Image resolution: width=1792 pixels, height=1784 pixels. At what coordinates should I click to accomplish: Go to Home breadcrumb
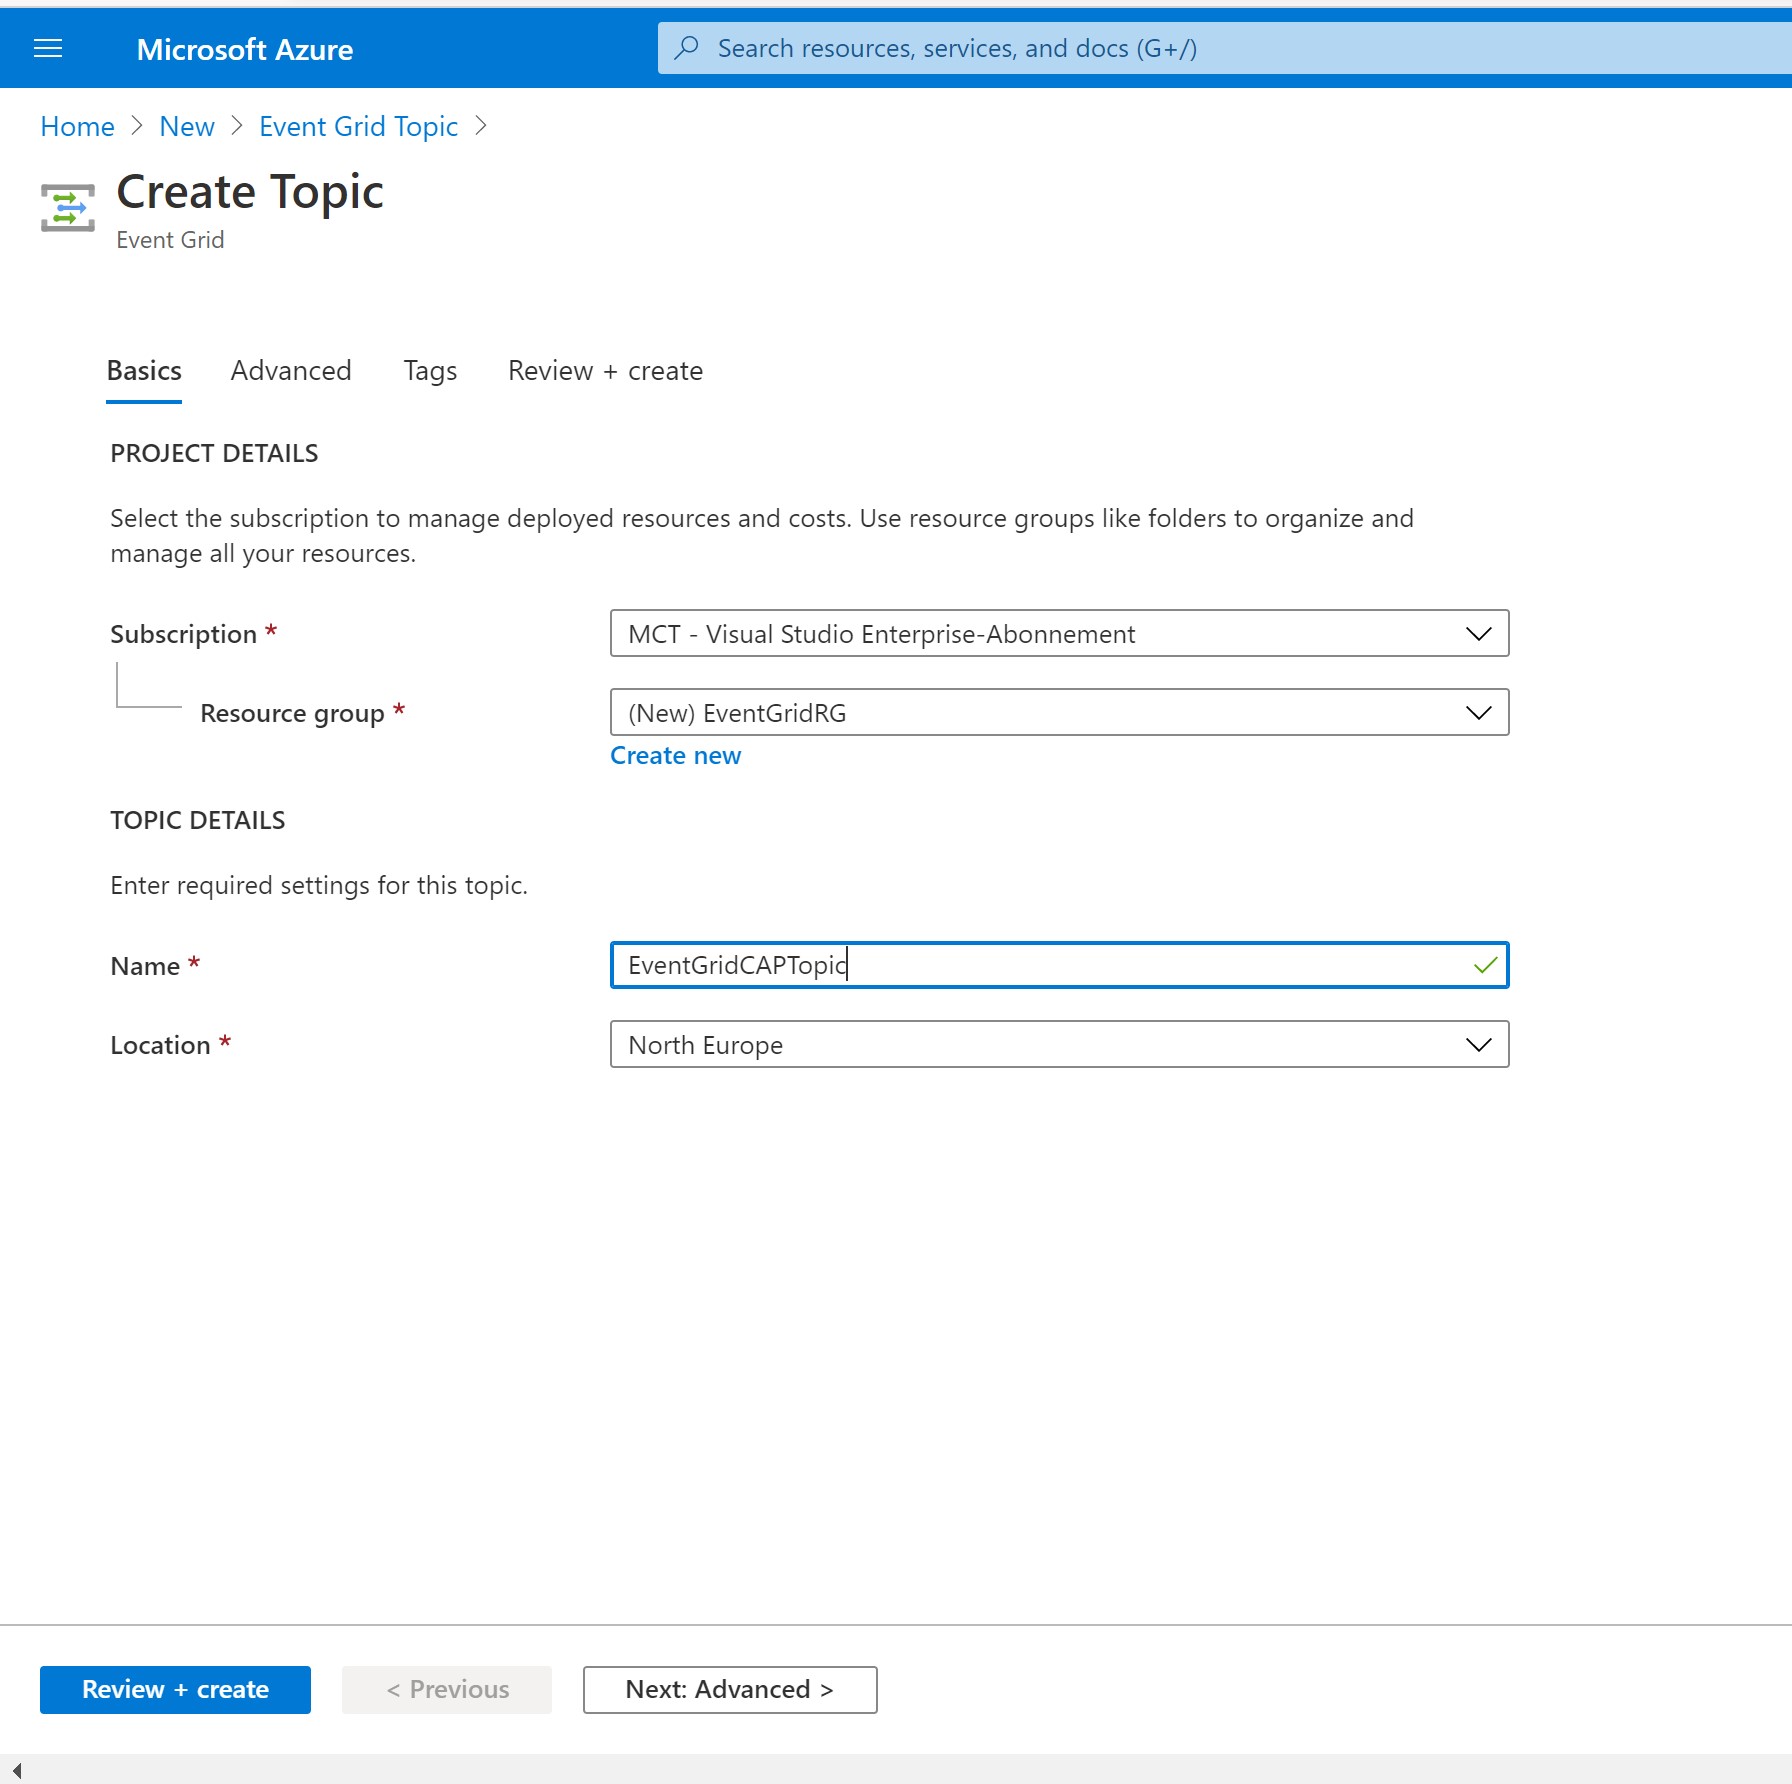click(x=77, y=127)
